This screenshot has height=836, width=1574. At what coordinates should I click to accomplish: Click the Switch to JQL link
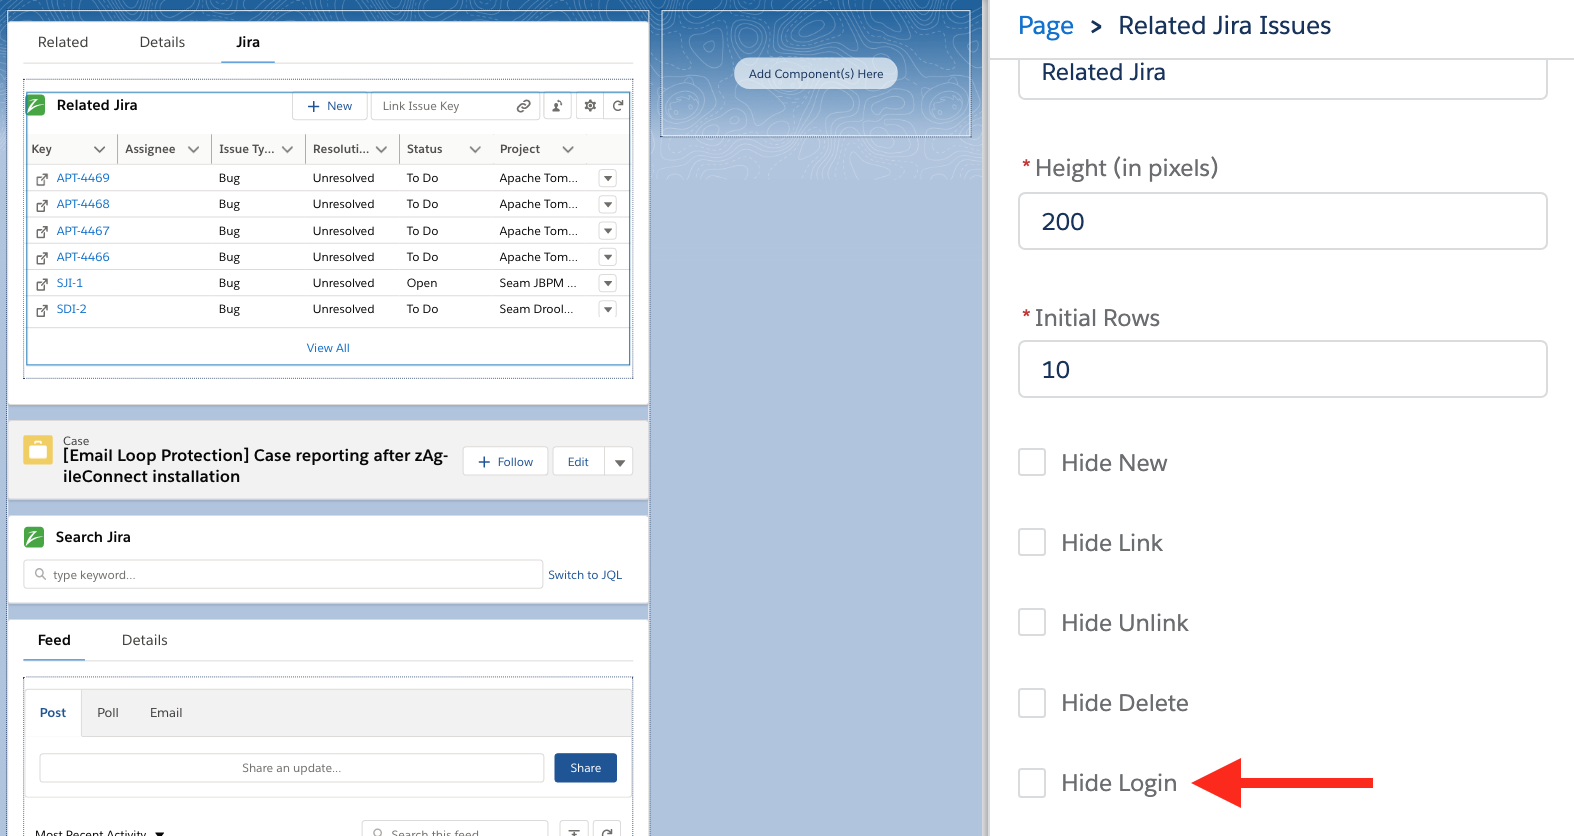[585, 575]
